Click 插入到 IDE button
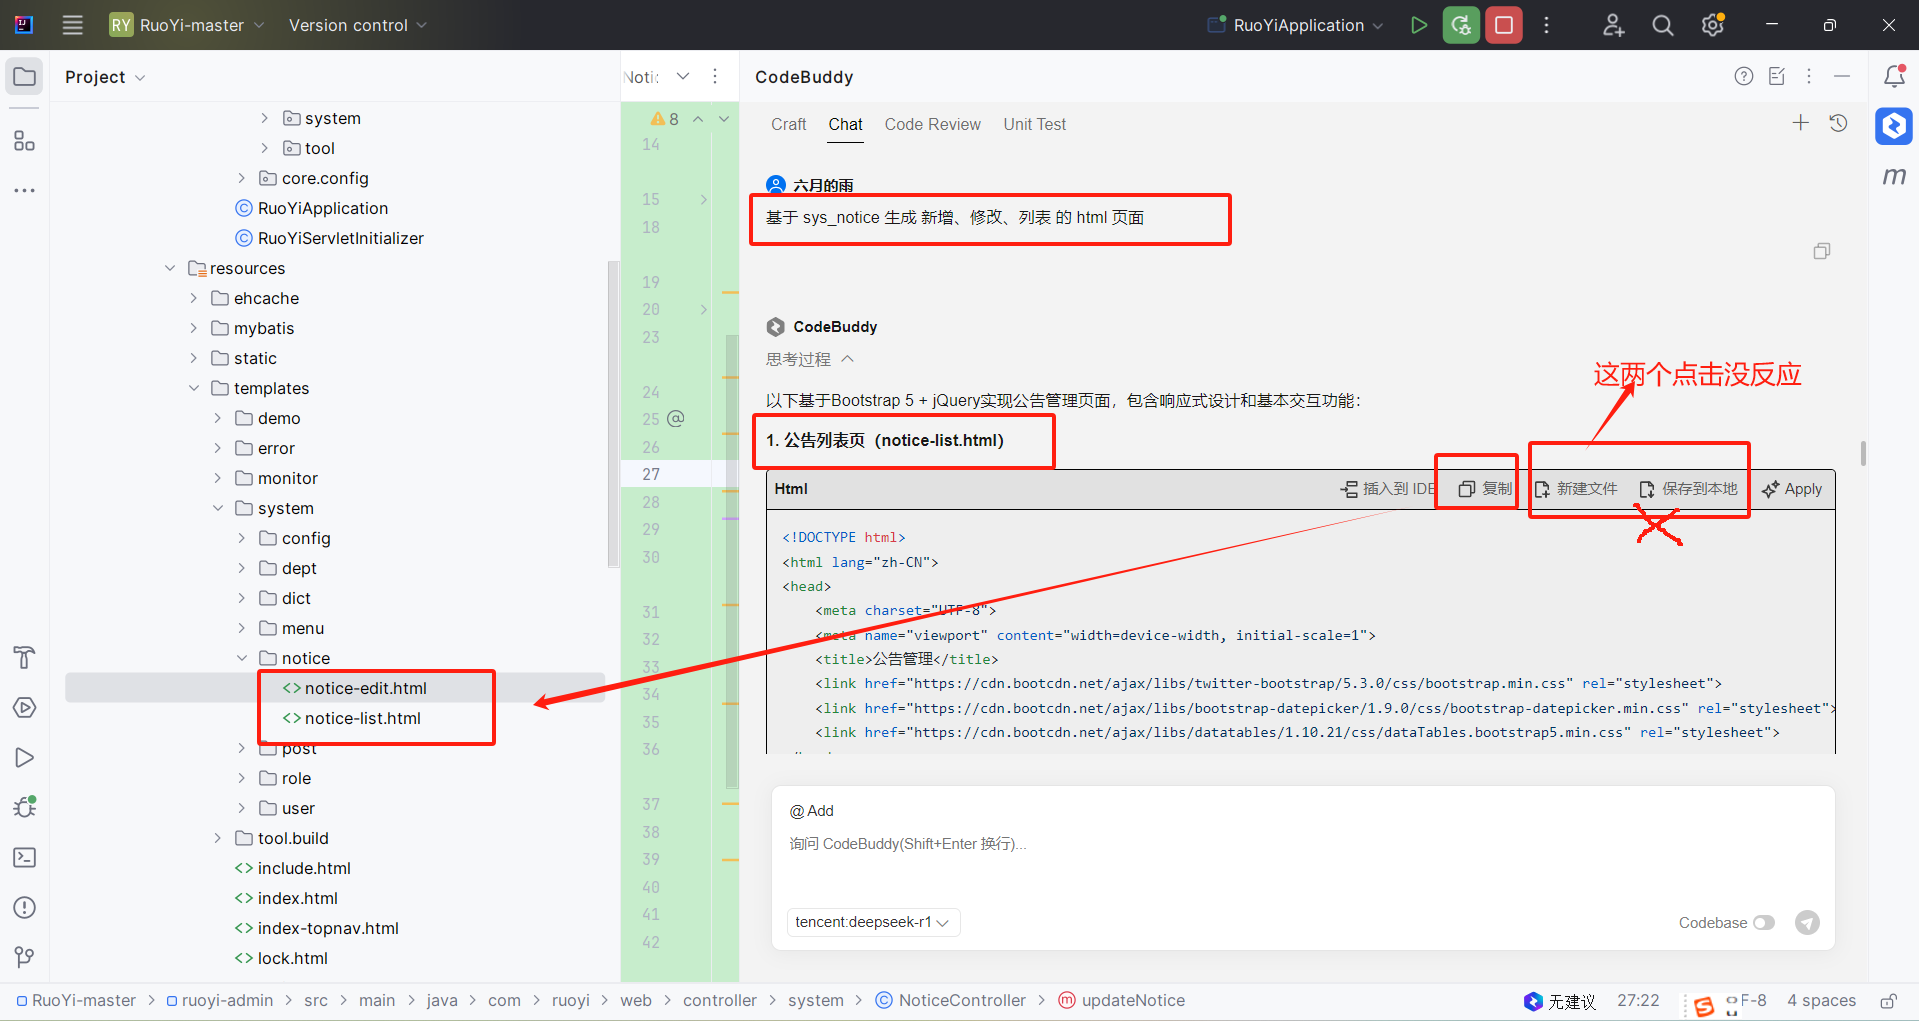 pos(1388,489)
